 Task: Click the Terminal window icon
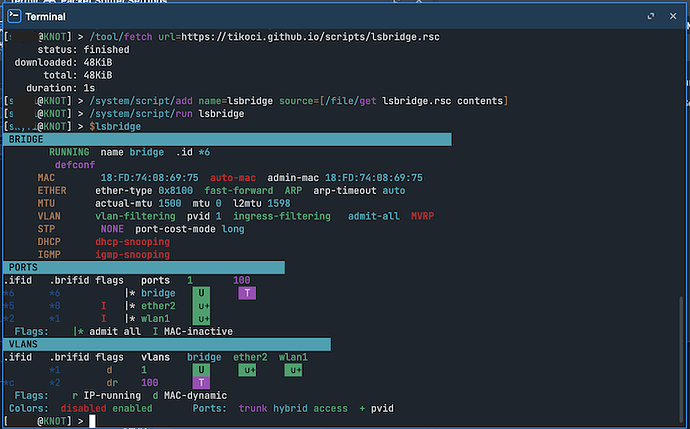[x=14, y=16]
